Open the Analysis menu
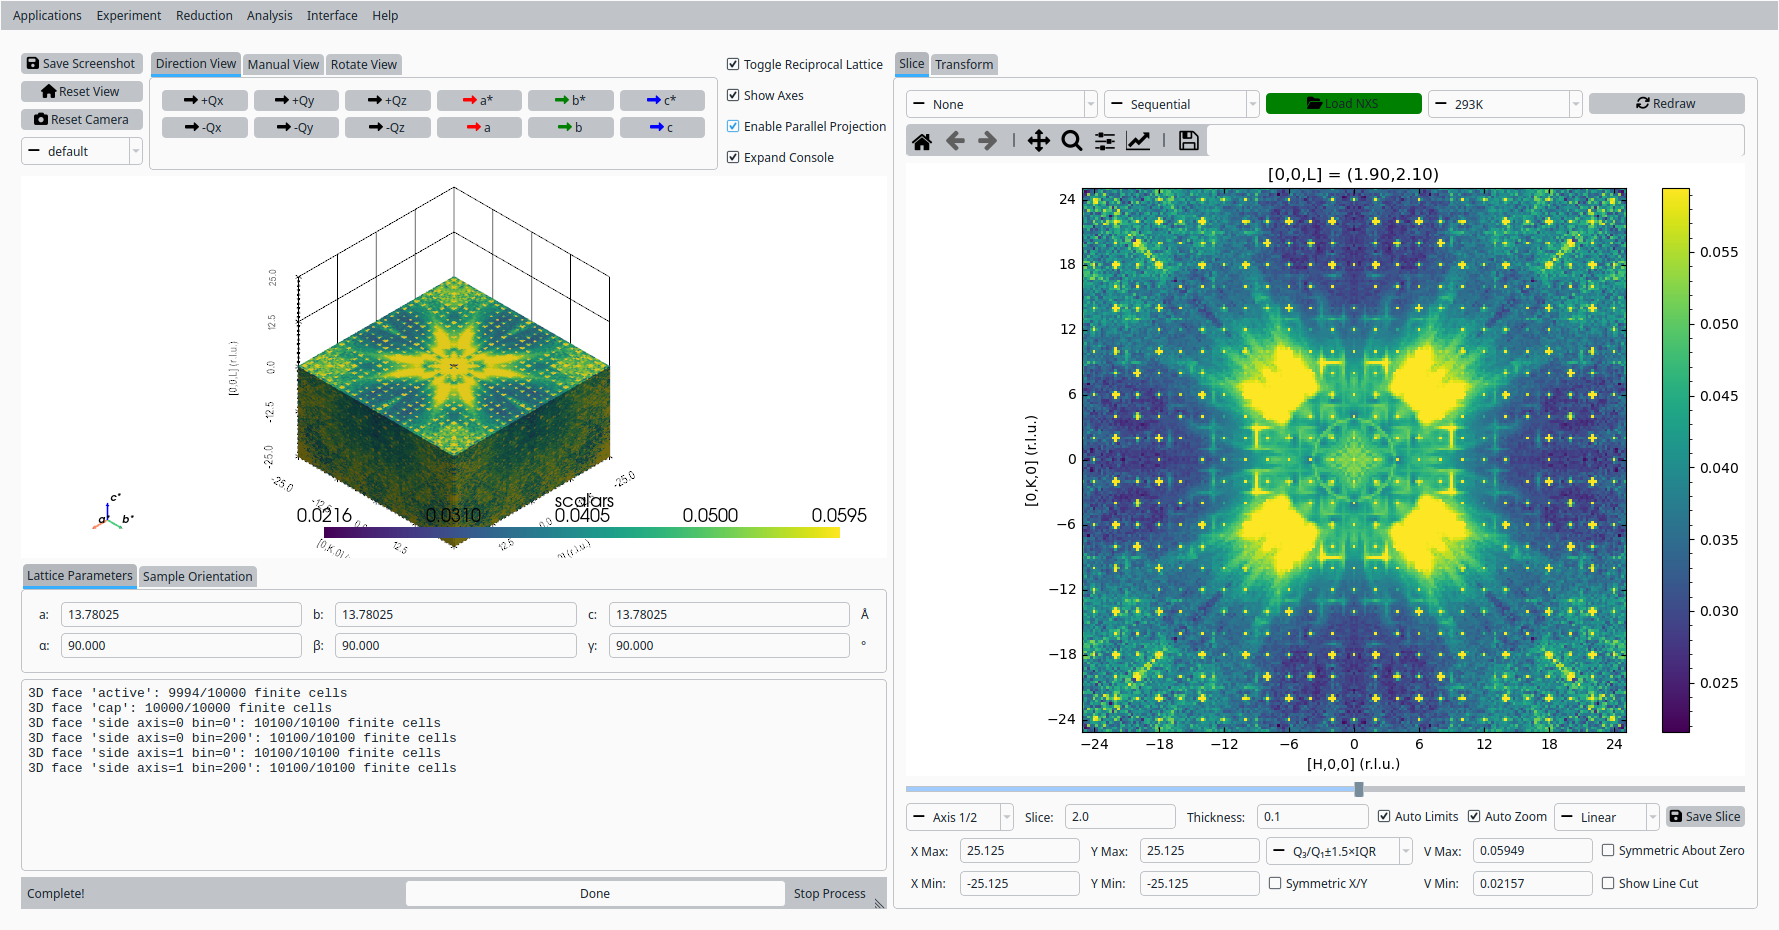 click(x=270, y=15)
